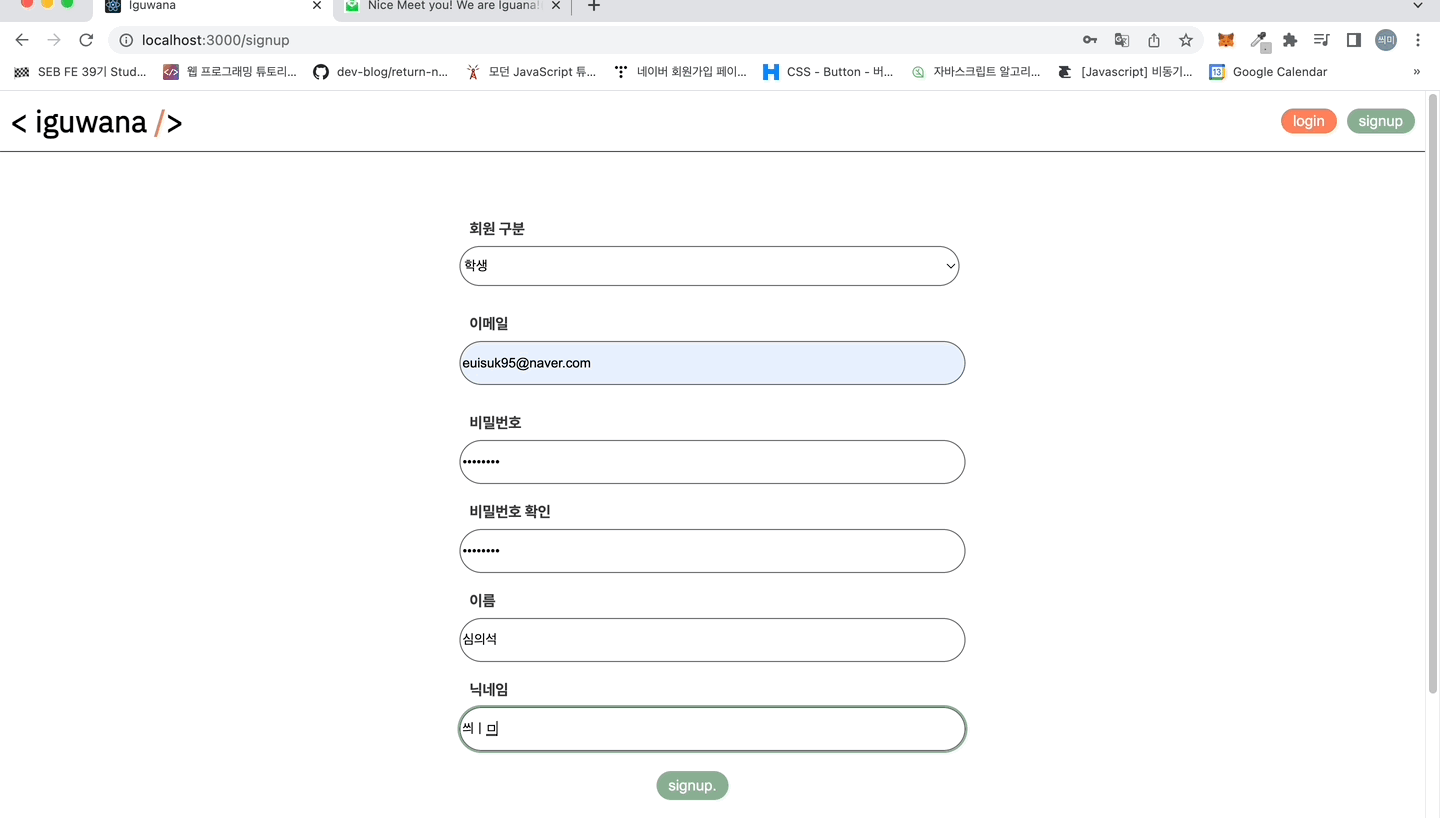Open the eyedropper color picker extension
Viewport: 1440px width, 818px height.
pos(1259,40)
